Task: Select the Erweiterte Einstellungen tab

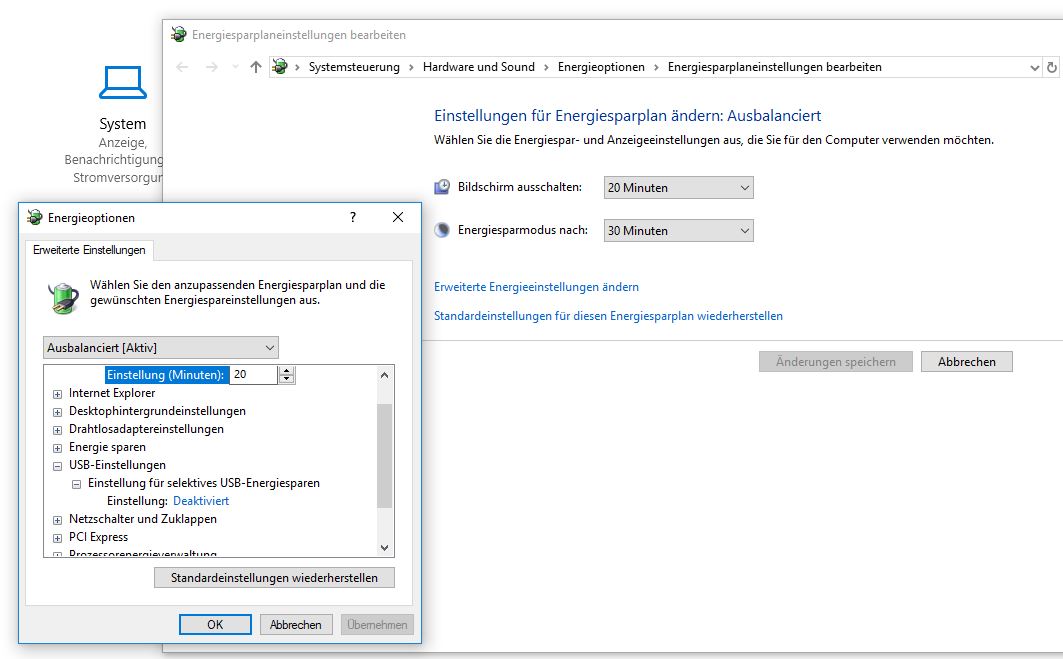Action: 89,250
